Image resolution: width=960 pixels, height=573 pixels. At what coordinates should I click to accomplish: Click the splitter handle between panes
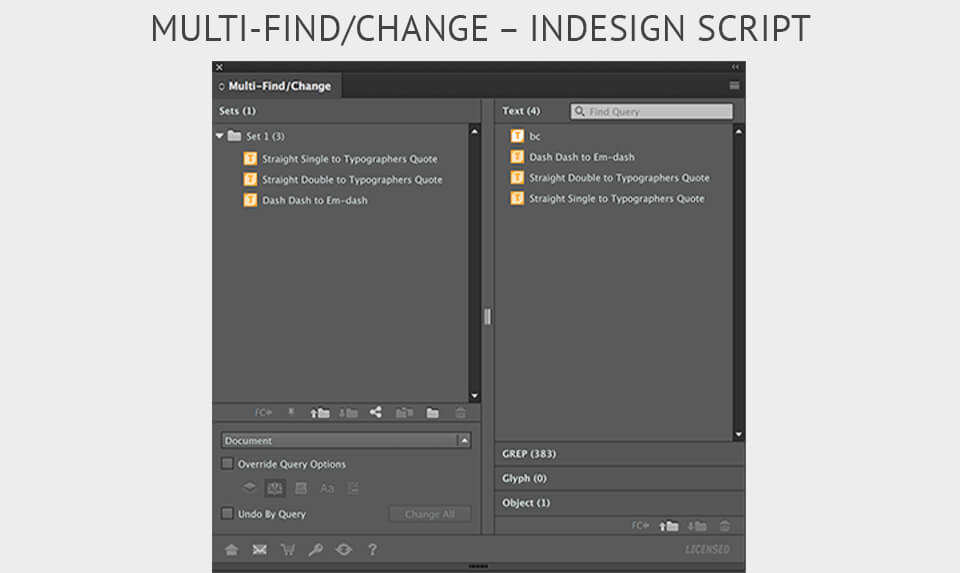pos(487,316)
